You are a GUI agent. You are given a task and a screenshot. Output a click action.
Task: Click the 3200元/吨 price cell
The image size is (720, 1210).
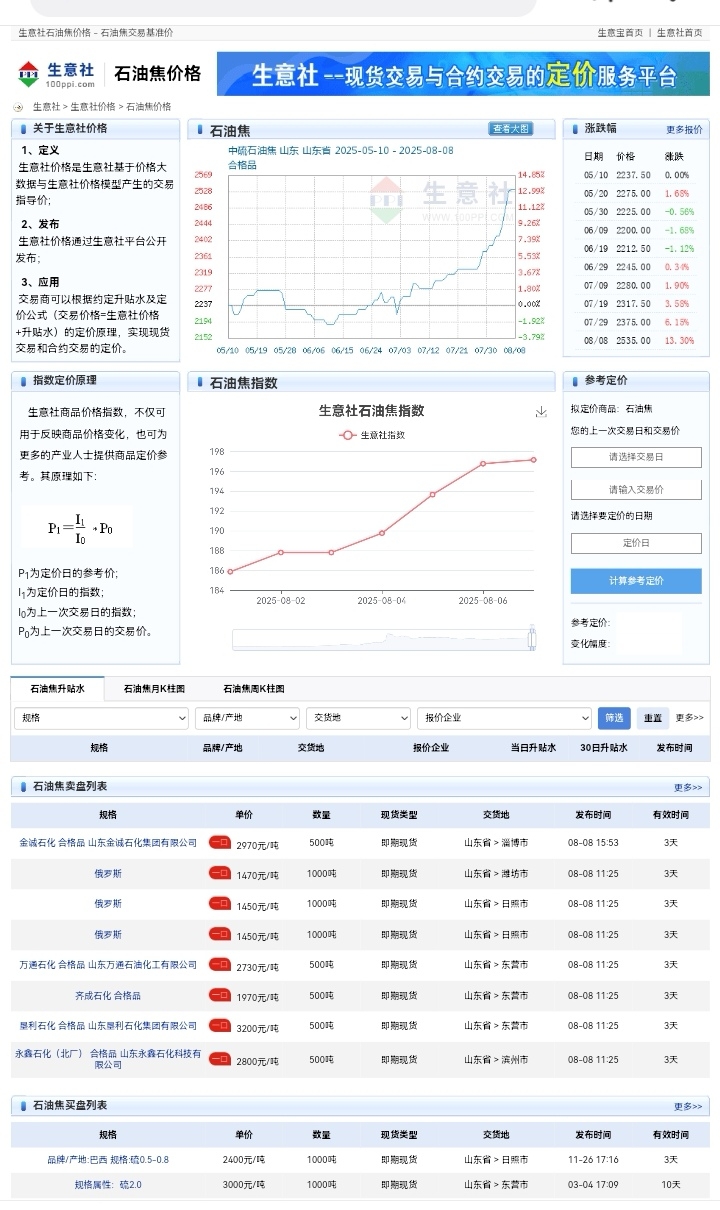tap(257, 1028)
